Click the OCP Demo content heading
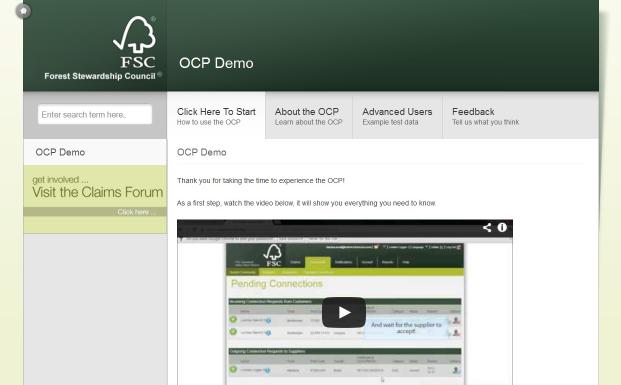621x385 pixels. (x=202, y=152)
